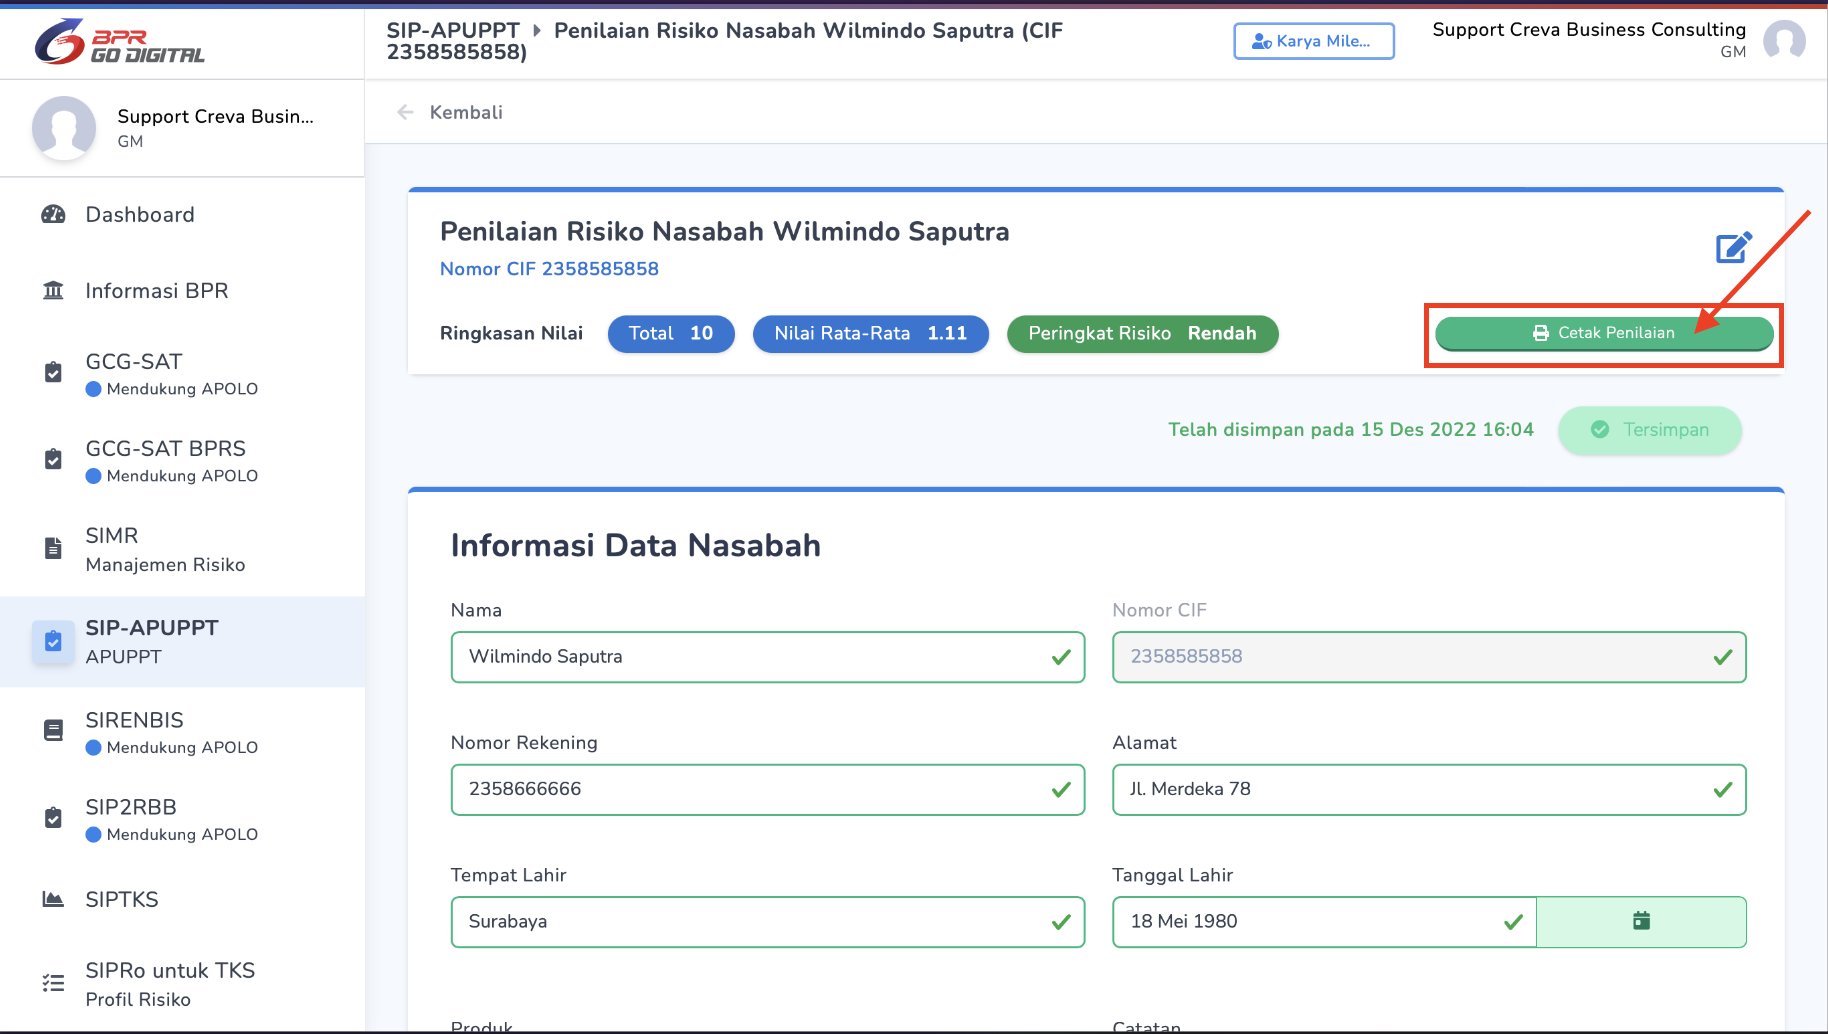Click the back arrow beside Kembali
The image size is (1828, 1034).
tap(405, 112)
